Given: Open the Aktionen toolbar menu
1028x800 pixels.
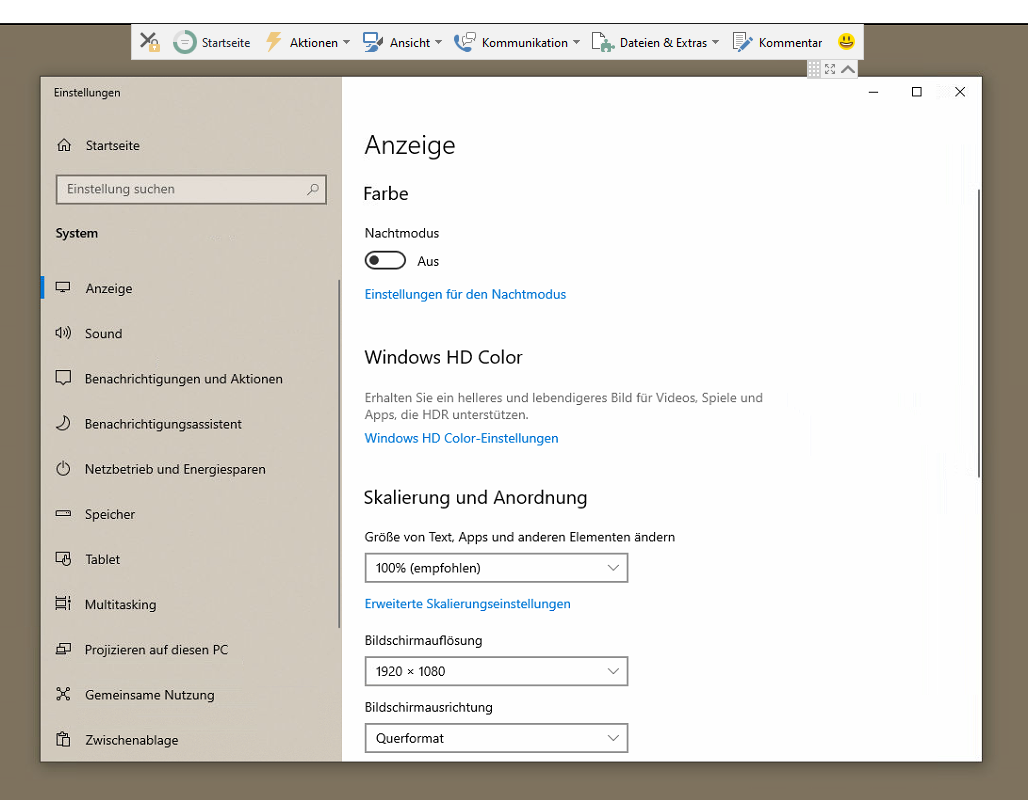Looking at the screenshot, I should 307,42.
